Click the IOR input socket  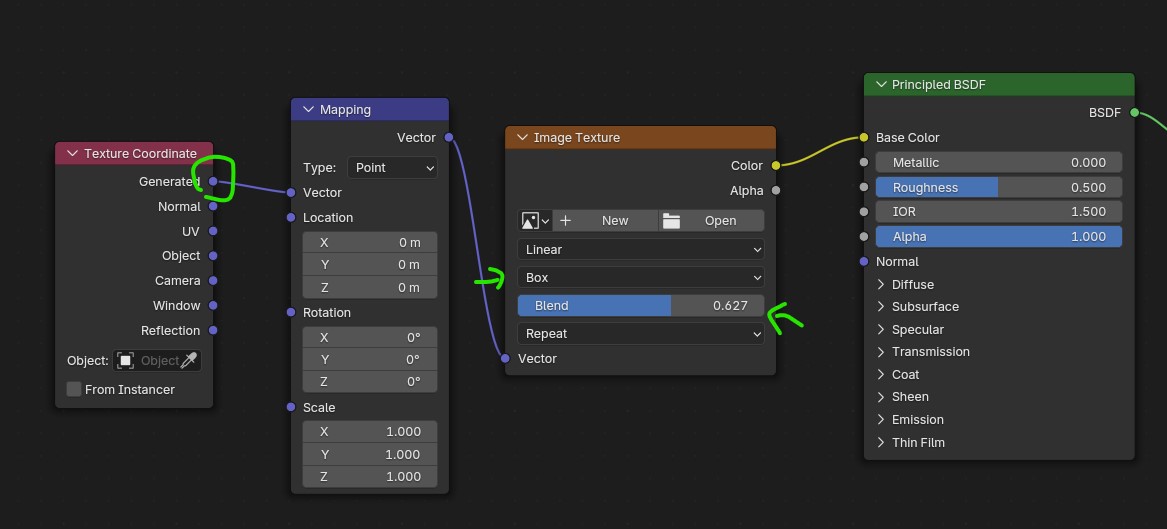click(863, 212)
